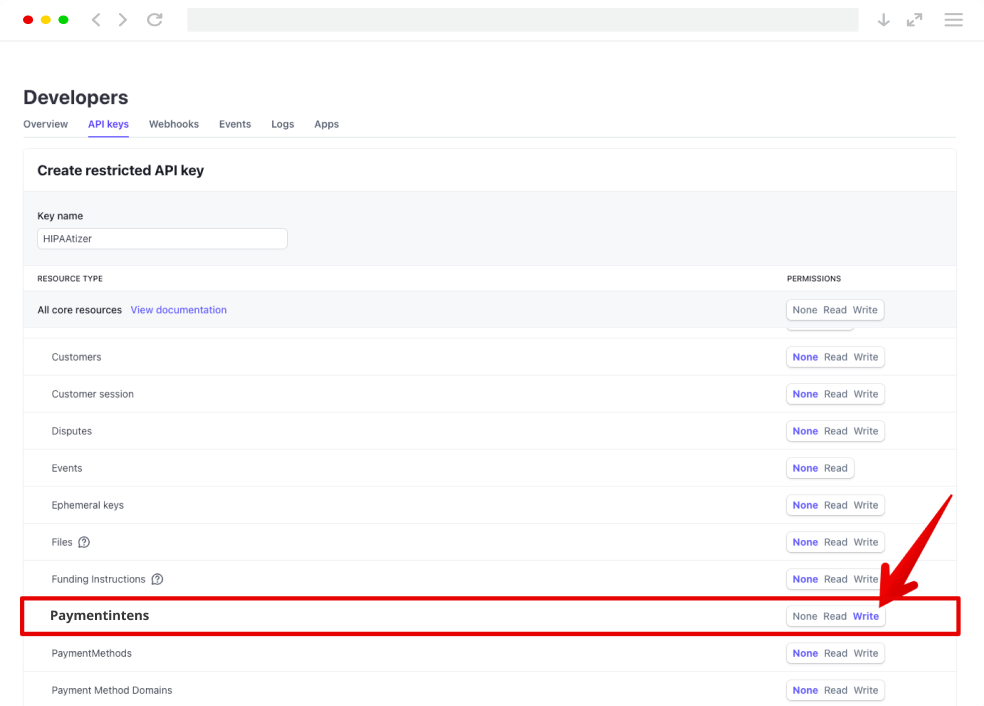The height and width of the screenshot is (706, 984).
Task: Go to the Overview tab
Action: (x=45, y=124)
